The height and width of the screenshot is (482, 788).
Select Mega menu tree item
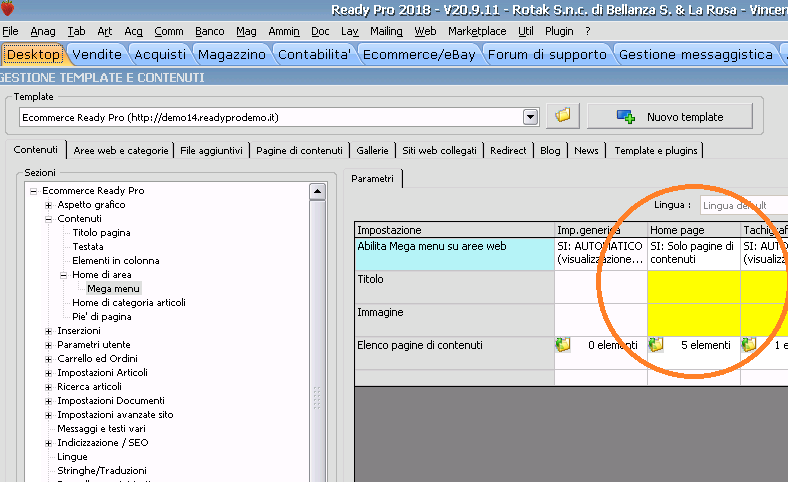tap(113, 288)
